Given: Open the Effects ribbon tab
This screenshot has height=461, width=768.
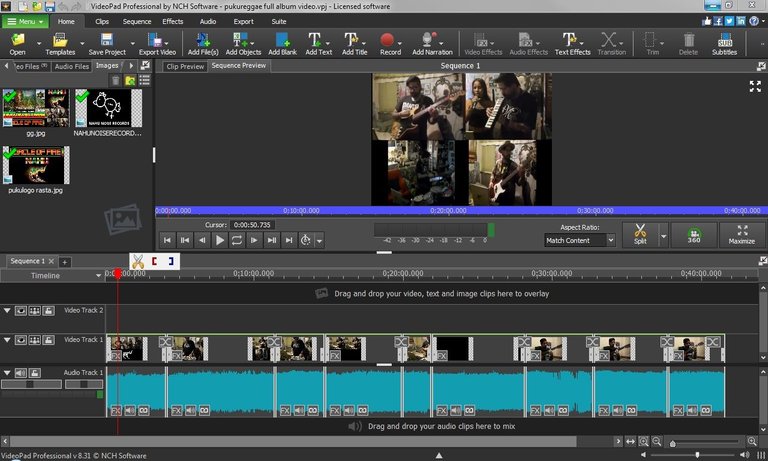Looking at the screenshot, I should 172,22.
